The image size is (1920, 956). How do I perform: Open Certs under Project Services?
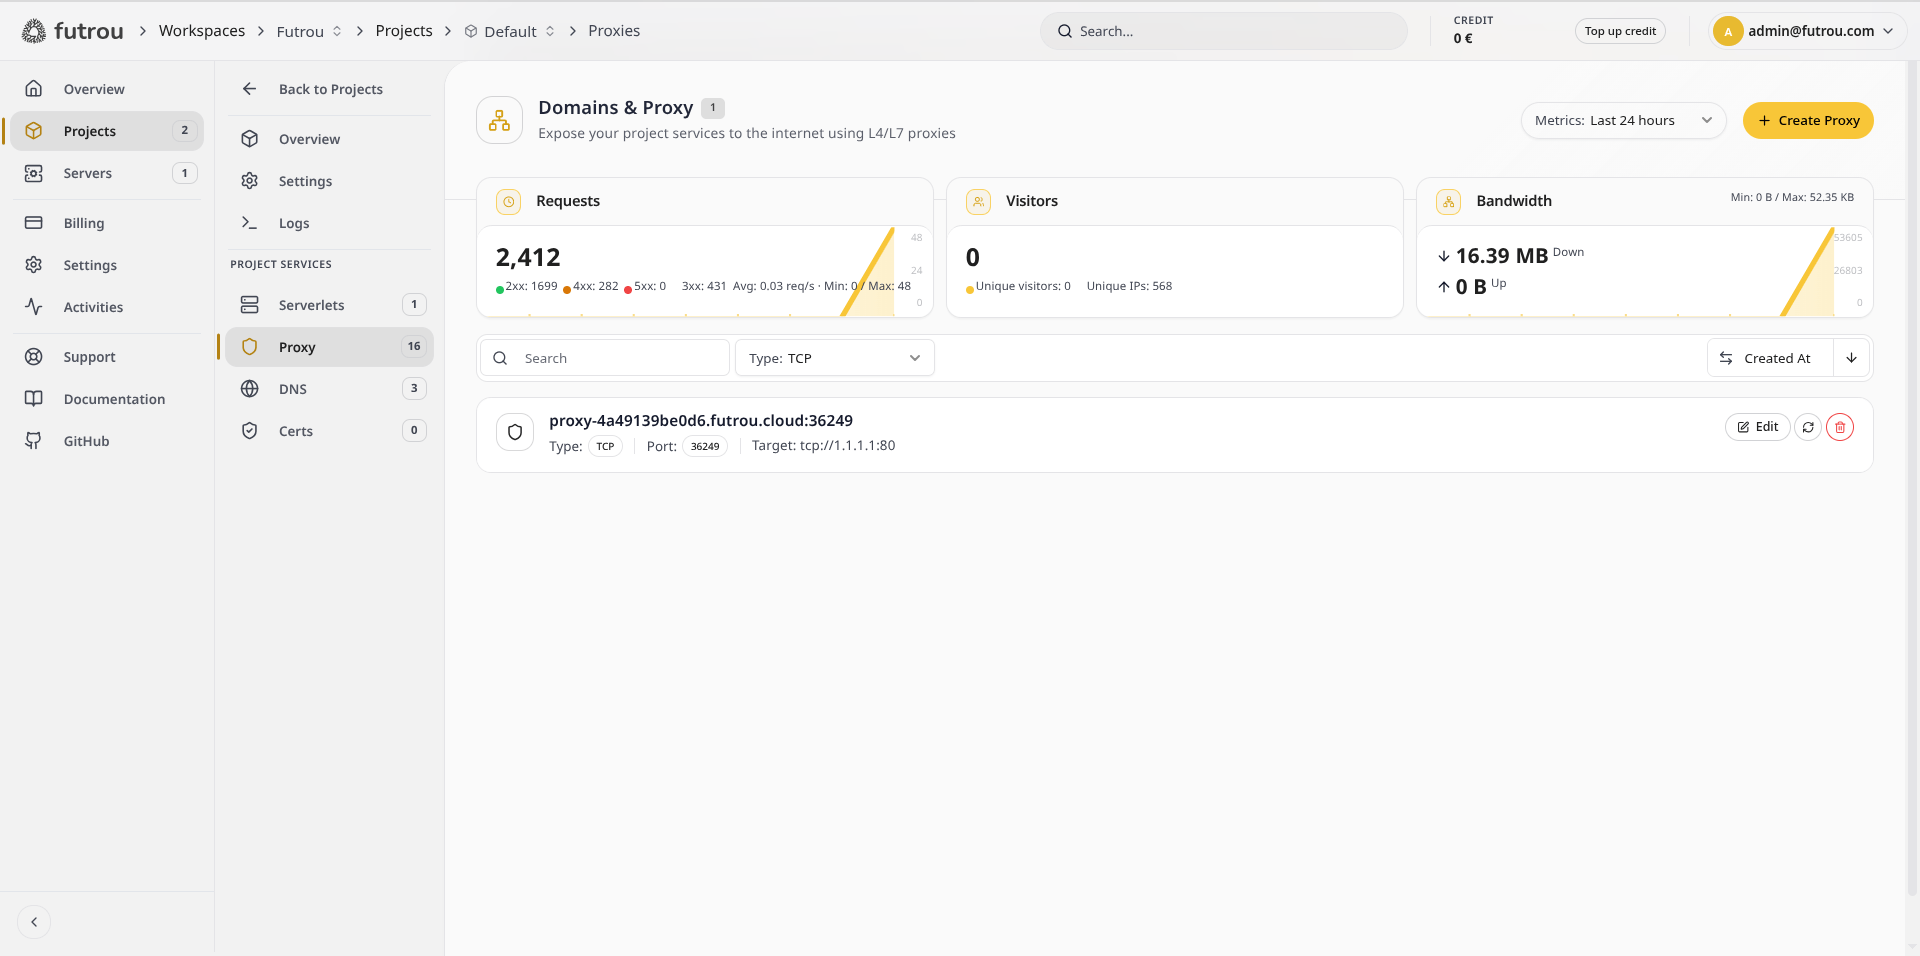[329, 431]
